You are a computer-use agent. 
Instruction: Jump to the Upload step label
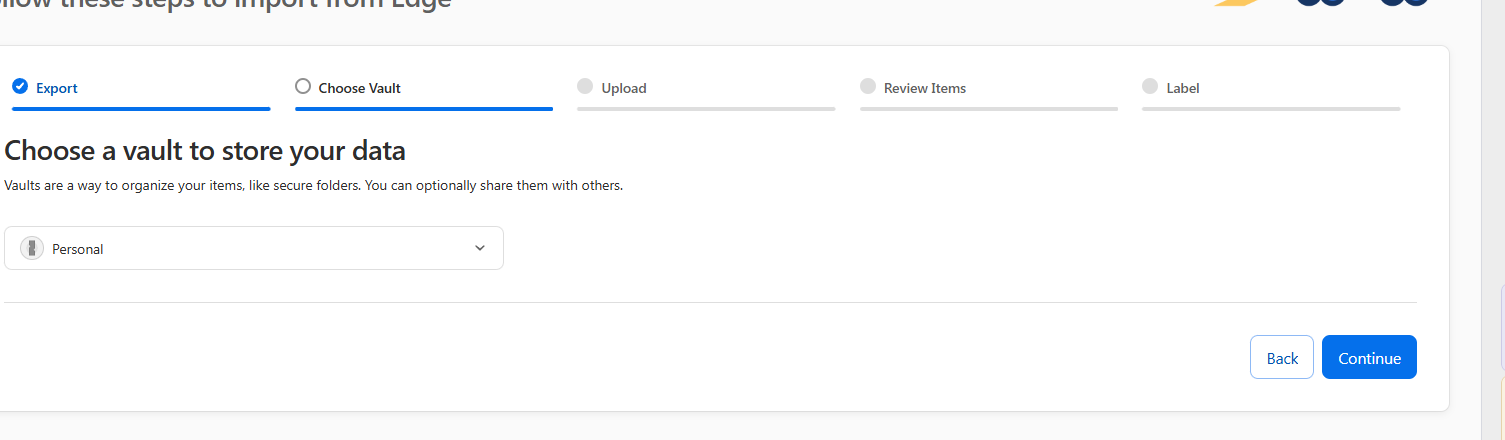coord(624,88)
